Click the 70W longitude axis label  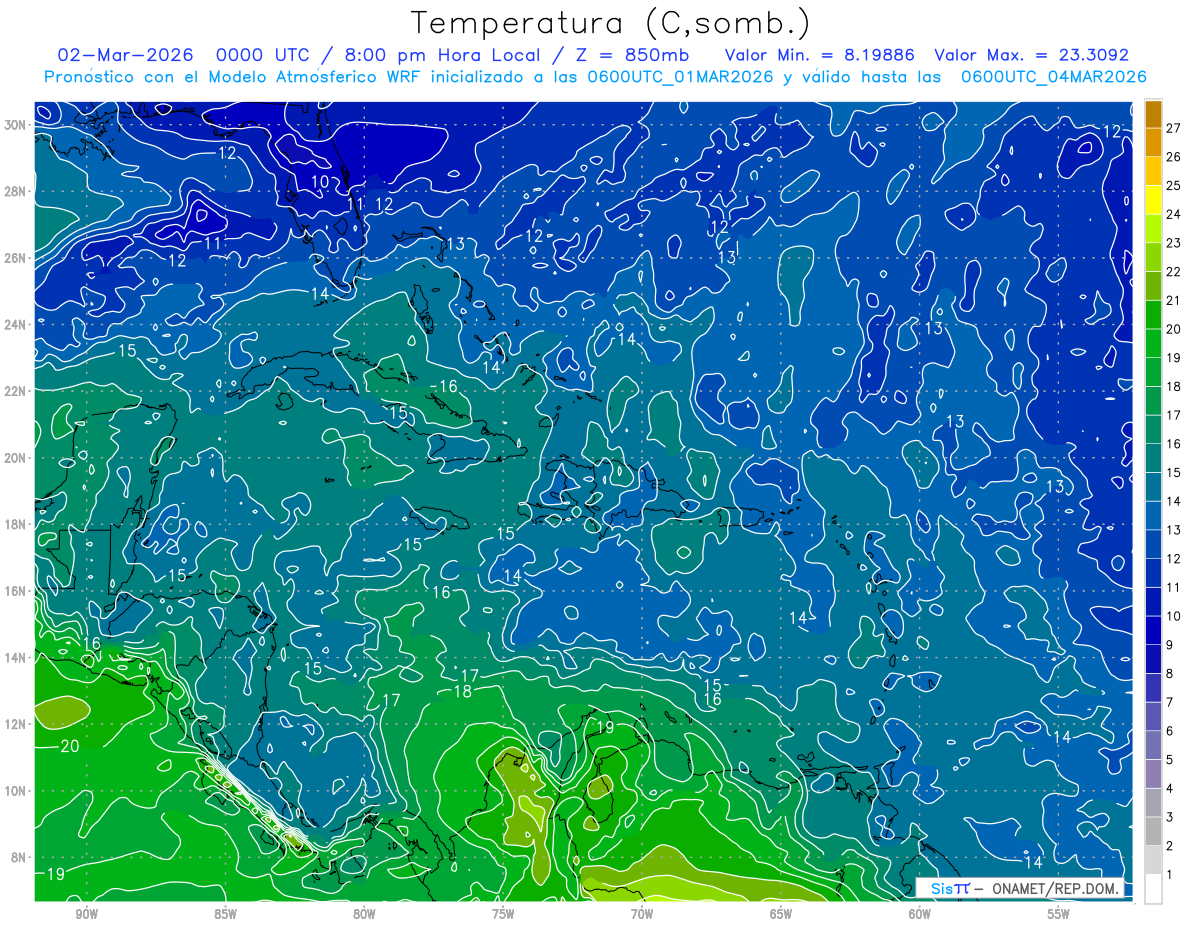pyautogui.click(x=642, y=914)
